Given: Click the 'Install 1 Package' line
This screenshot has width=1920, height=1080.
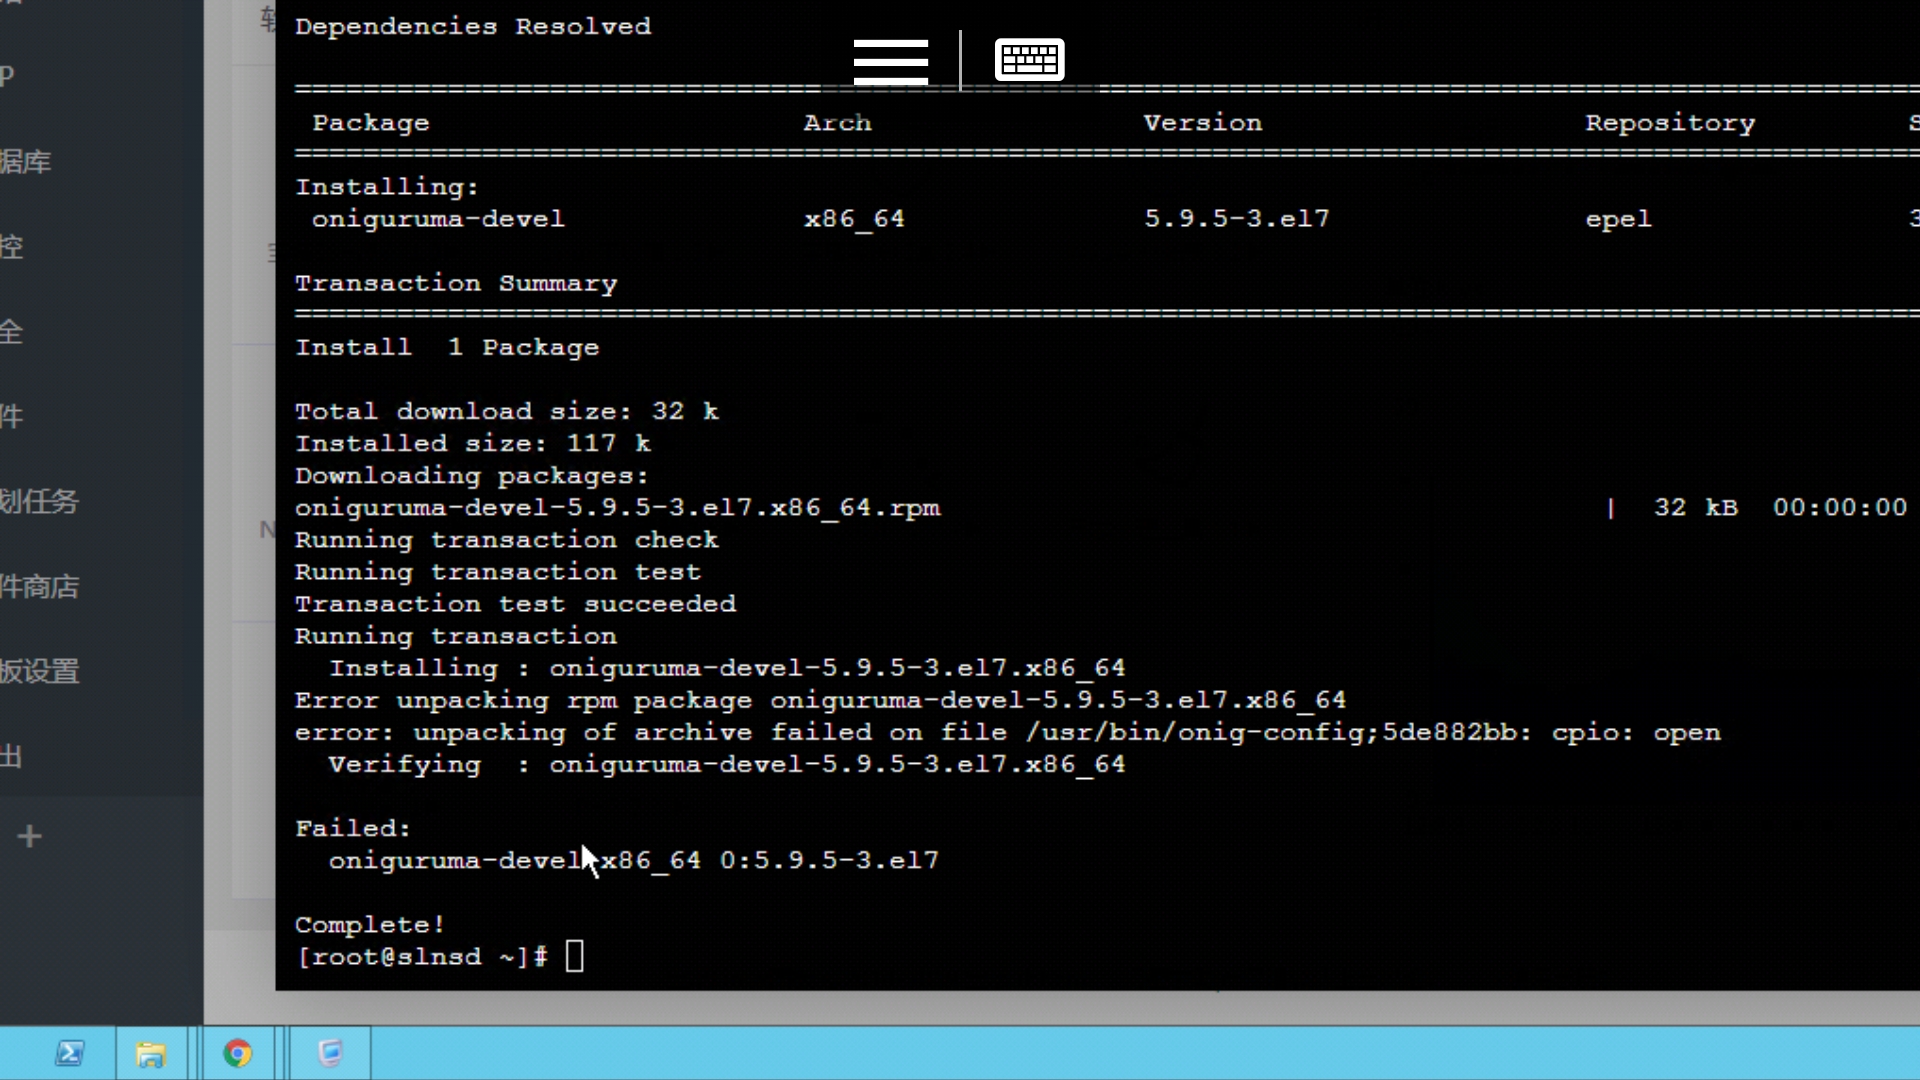Looking at the screenshot, I should coord(447,347).
